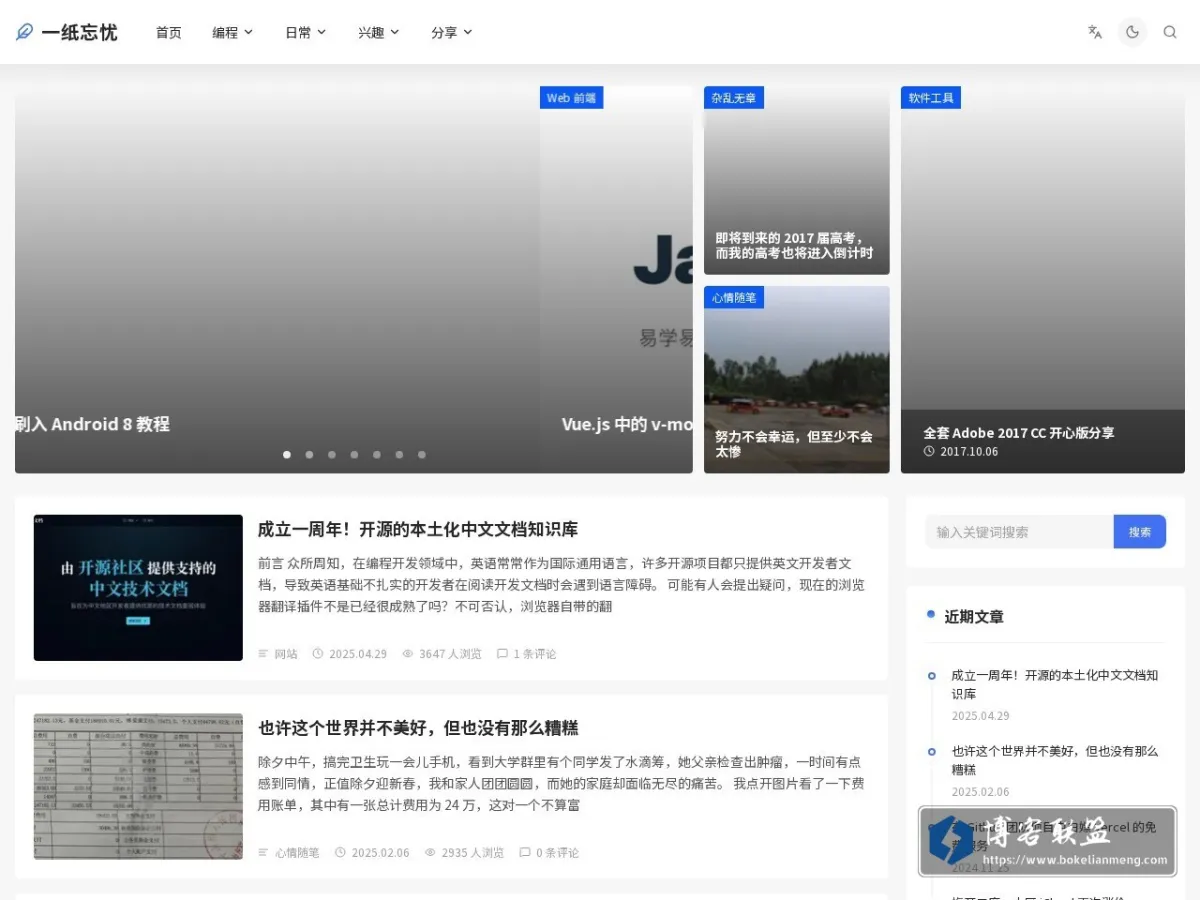This screenshot has height=900, width=1200.
Task: Open the 1 条评论 comments link
Action: tap(526, 654)
